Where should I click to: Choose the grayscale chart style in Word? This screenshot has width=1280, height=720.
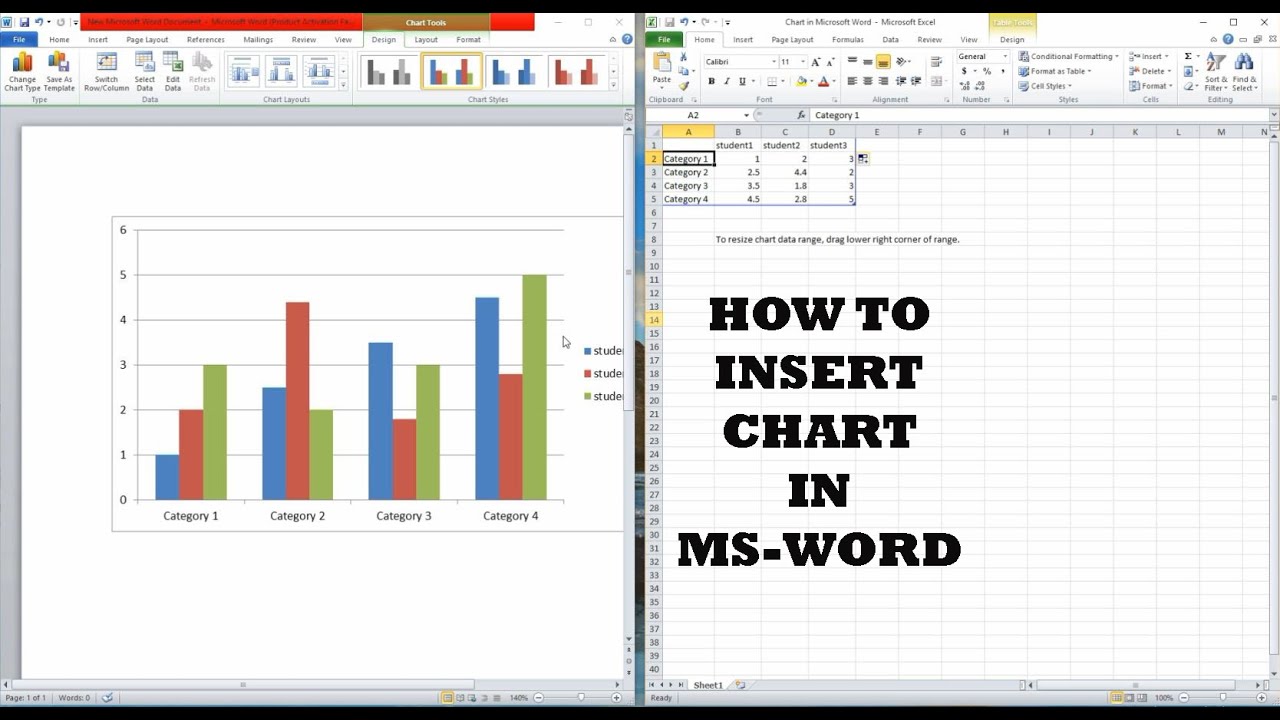point(388,71)
